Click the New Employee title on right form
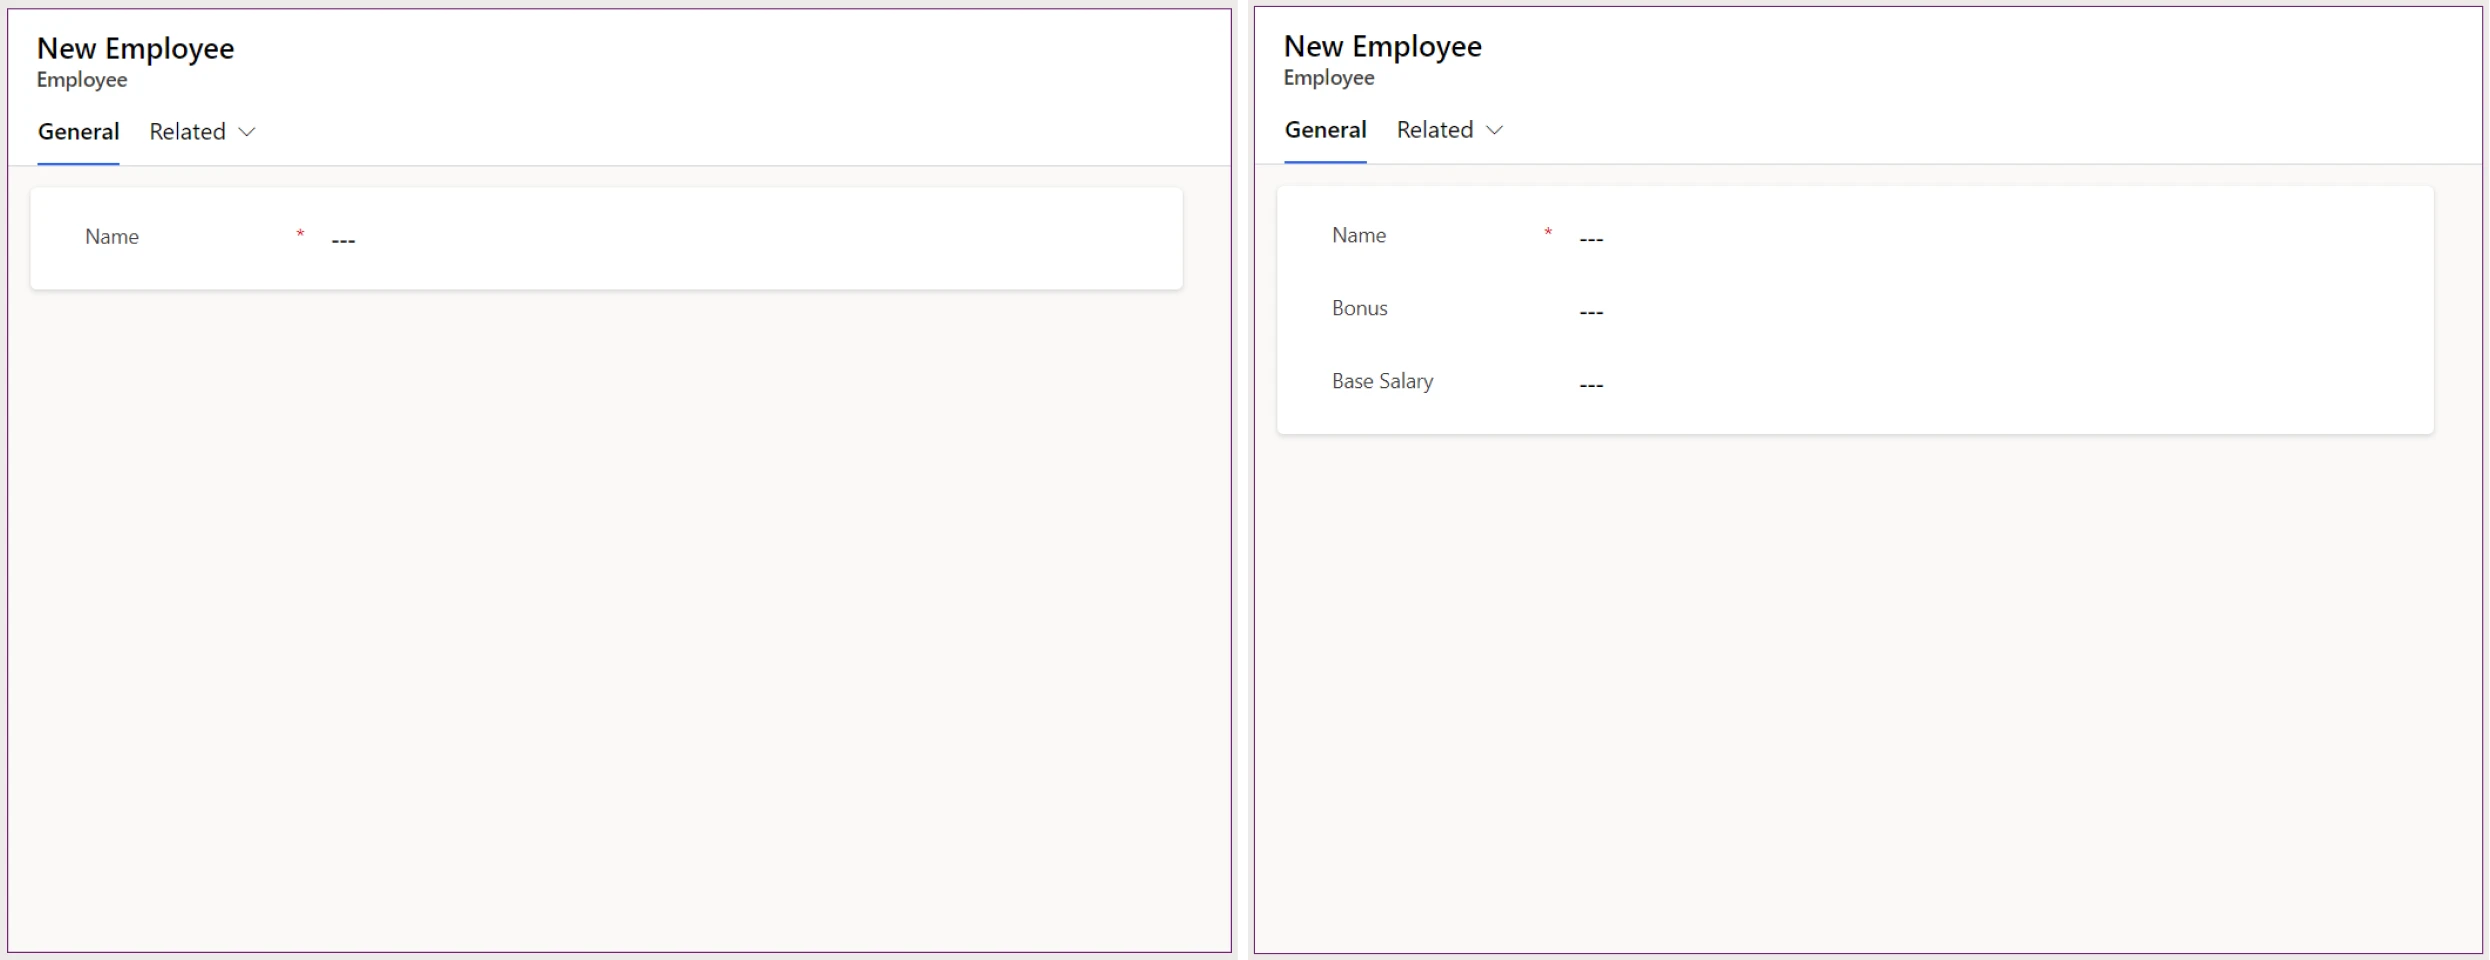Image resolution: width=2490 pixels, height=960 pixels. (x=1383, y=46)
